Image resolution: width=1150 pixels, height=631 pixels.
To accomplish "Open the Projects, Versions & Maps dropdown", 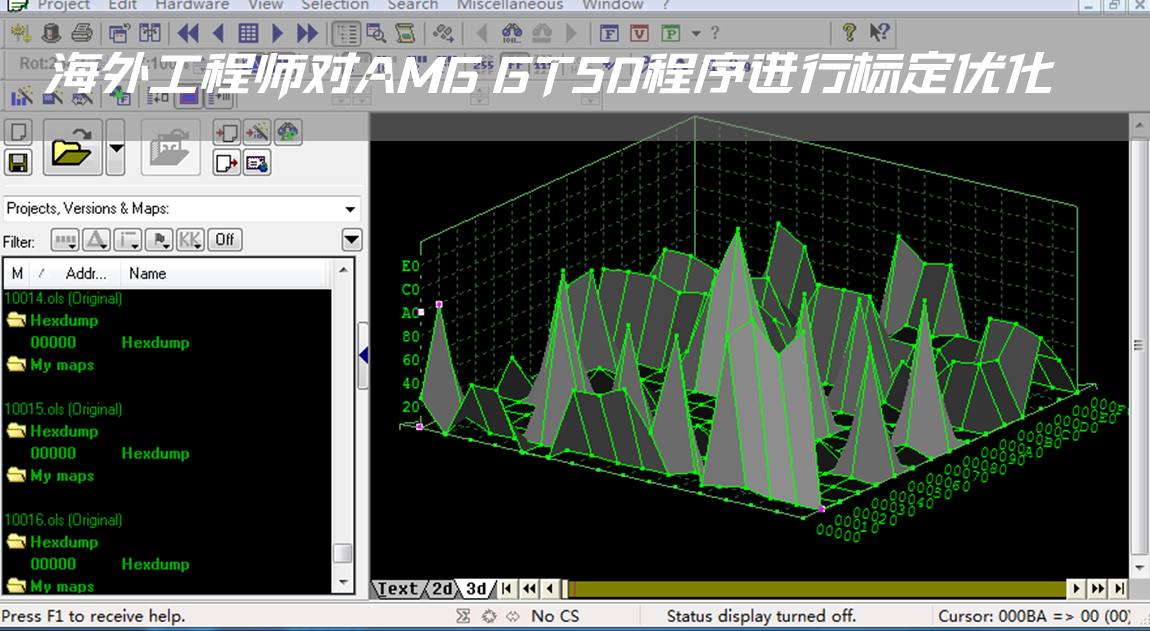I will 350,209.
